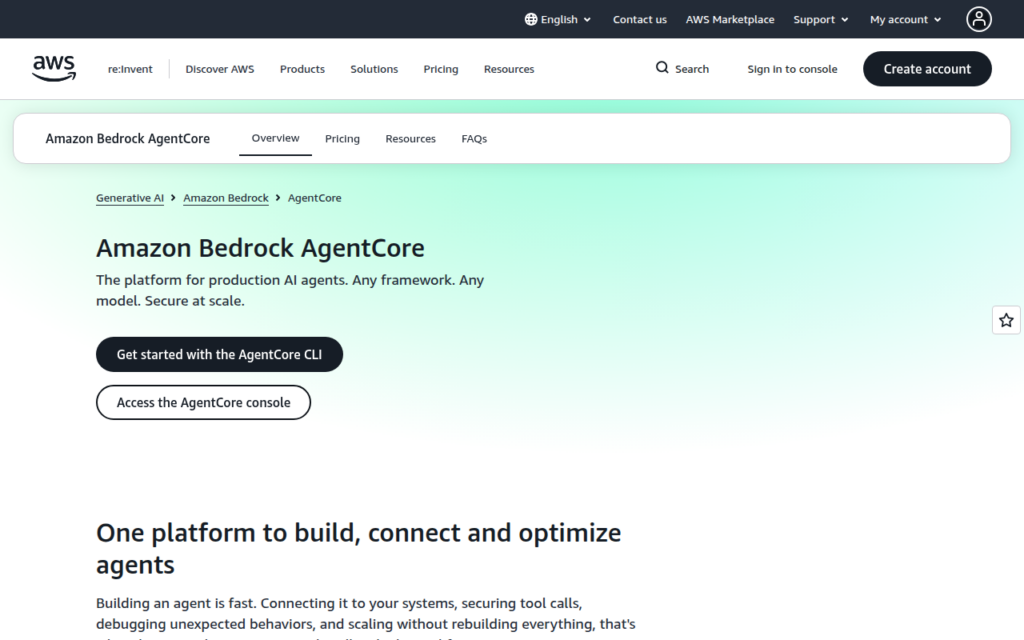Click Sign in to console
Screen dimensions: 1024x640
click(792, 69)
